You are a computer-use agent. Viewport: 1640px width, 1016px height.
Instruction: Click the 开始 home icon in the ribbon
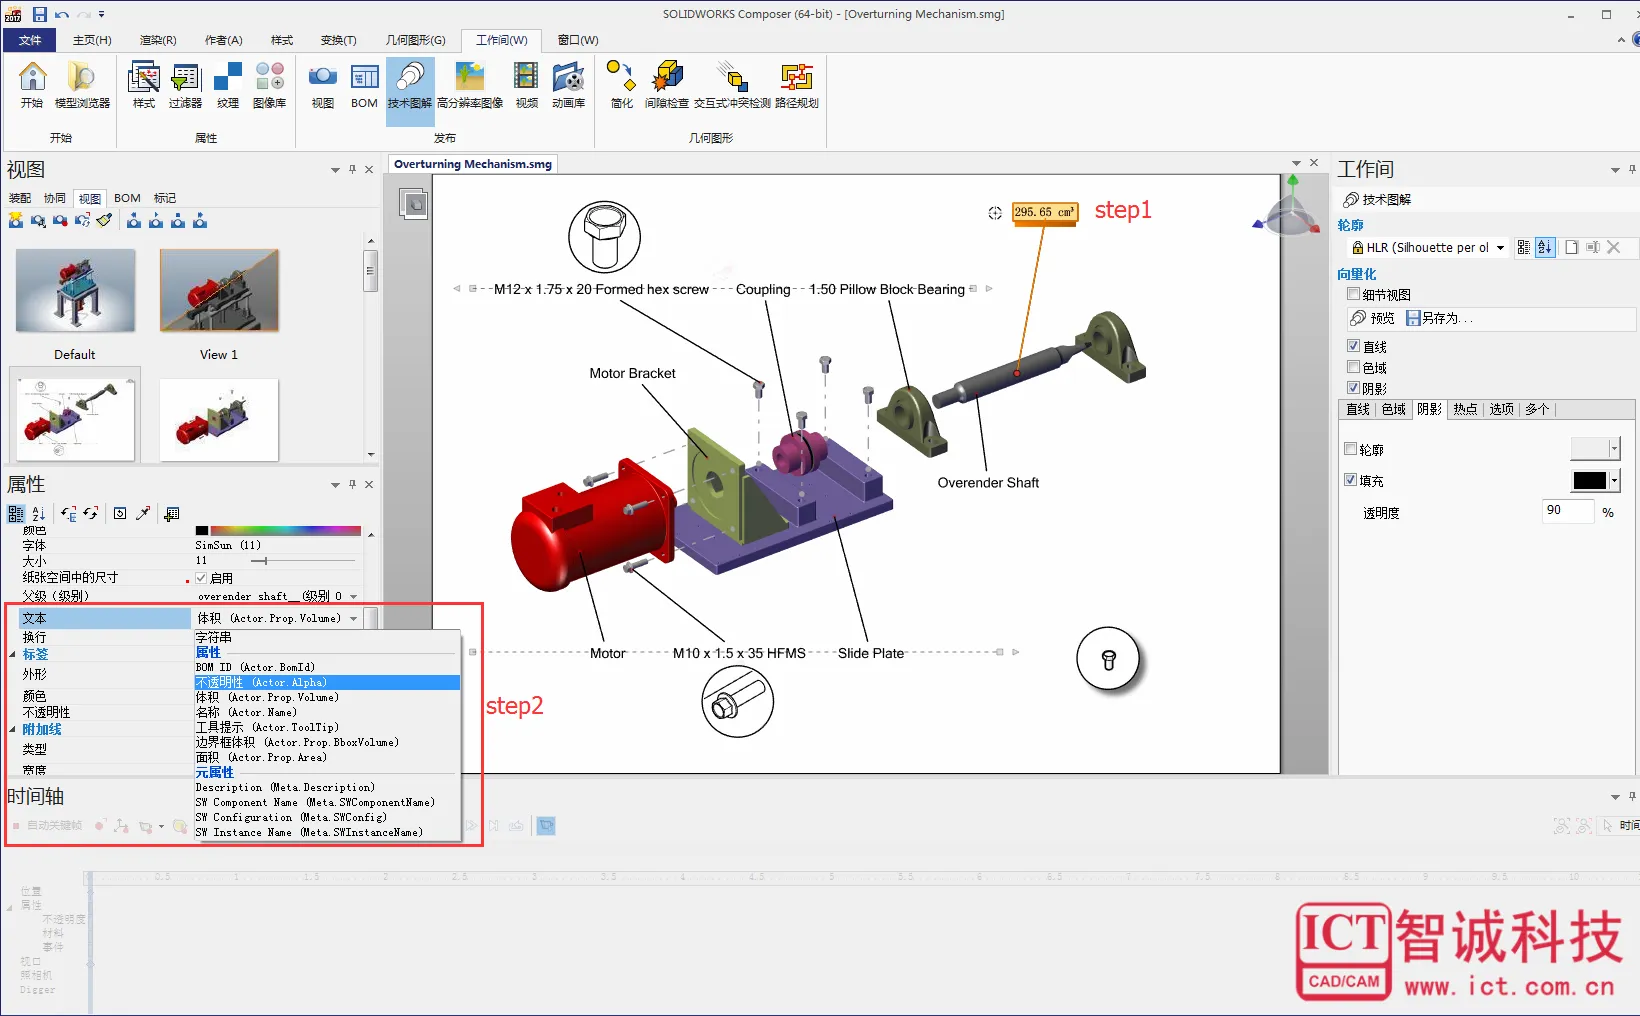coord(32,86)
